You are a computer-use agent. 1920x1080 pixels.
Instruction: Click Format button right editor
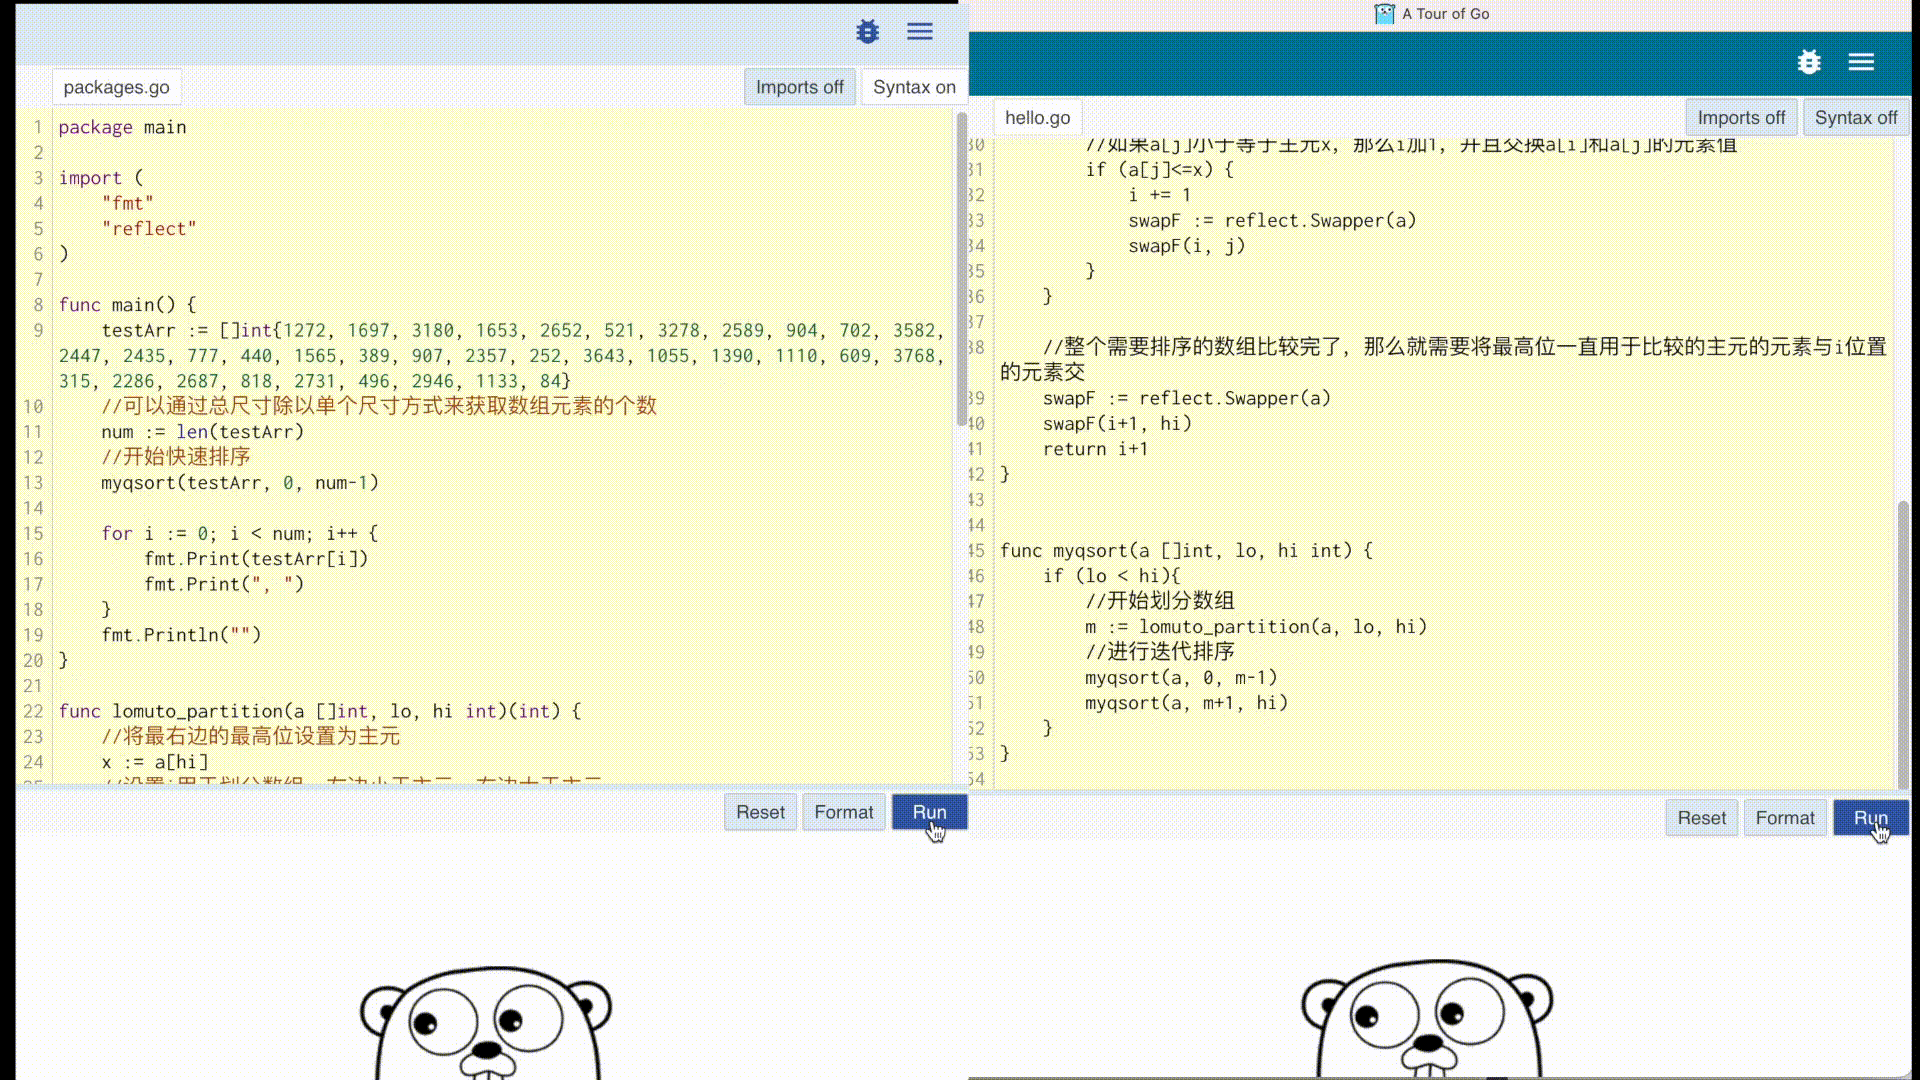(1785, 818)
